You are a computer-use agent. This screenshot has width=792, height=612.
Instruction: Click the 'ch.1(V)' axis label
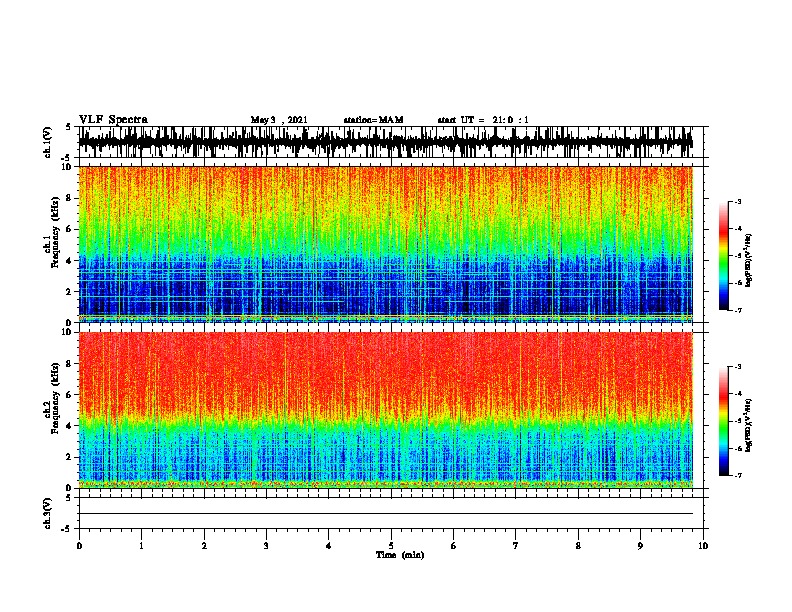coord(48,142)
